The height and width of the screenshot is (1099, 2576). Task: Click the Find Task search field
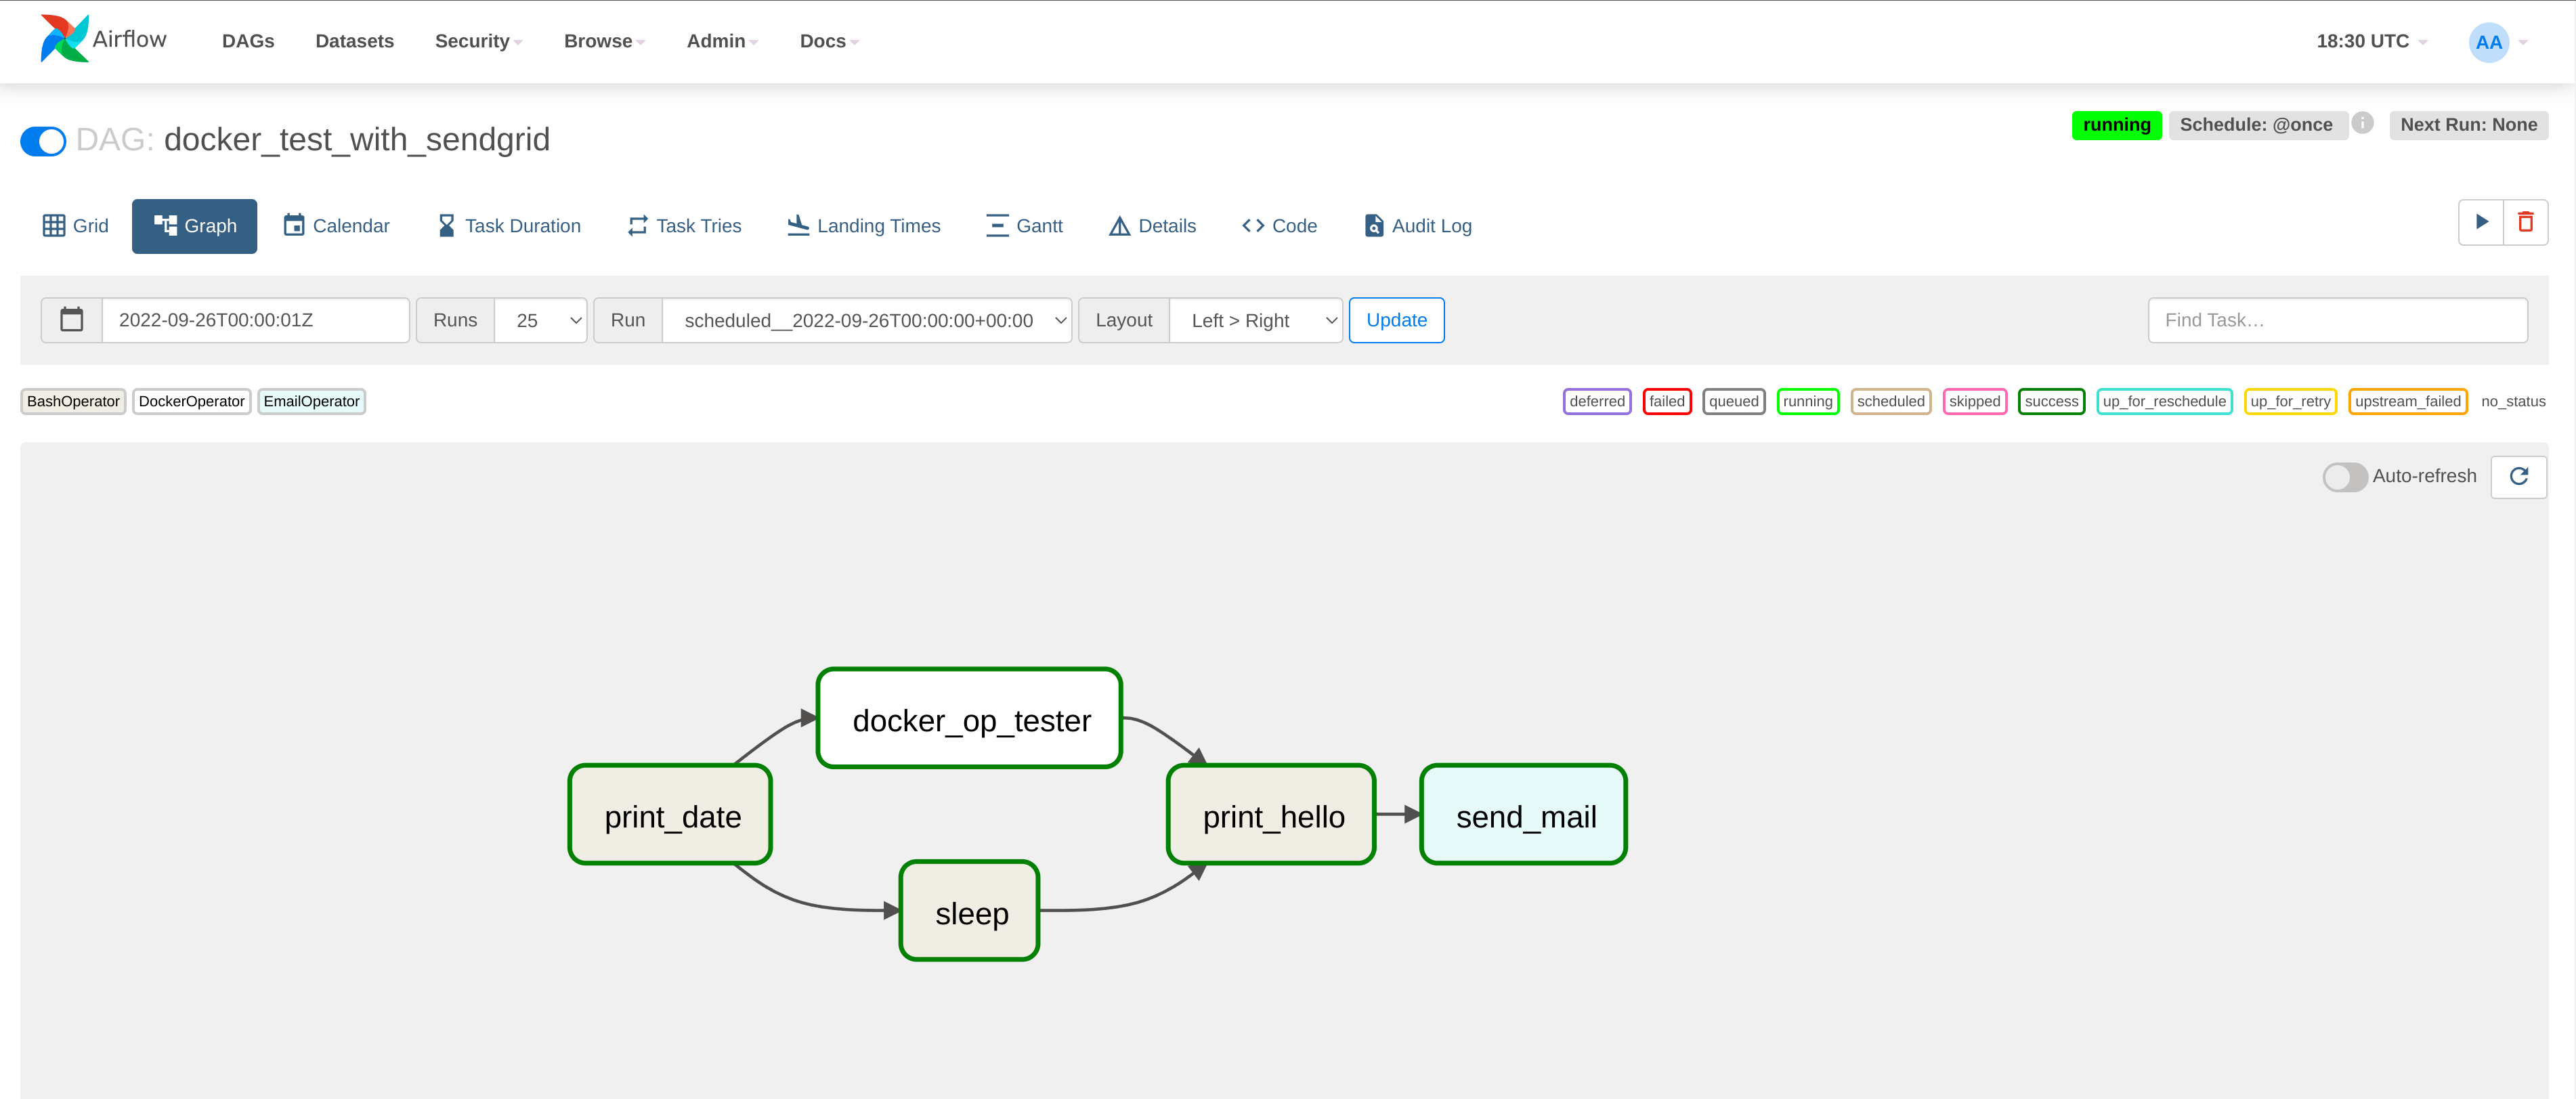pyautogui.click(x=2337, y=320)
